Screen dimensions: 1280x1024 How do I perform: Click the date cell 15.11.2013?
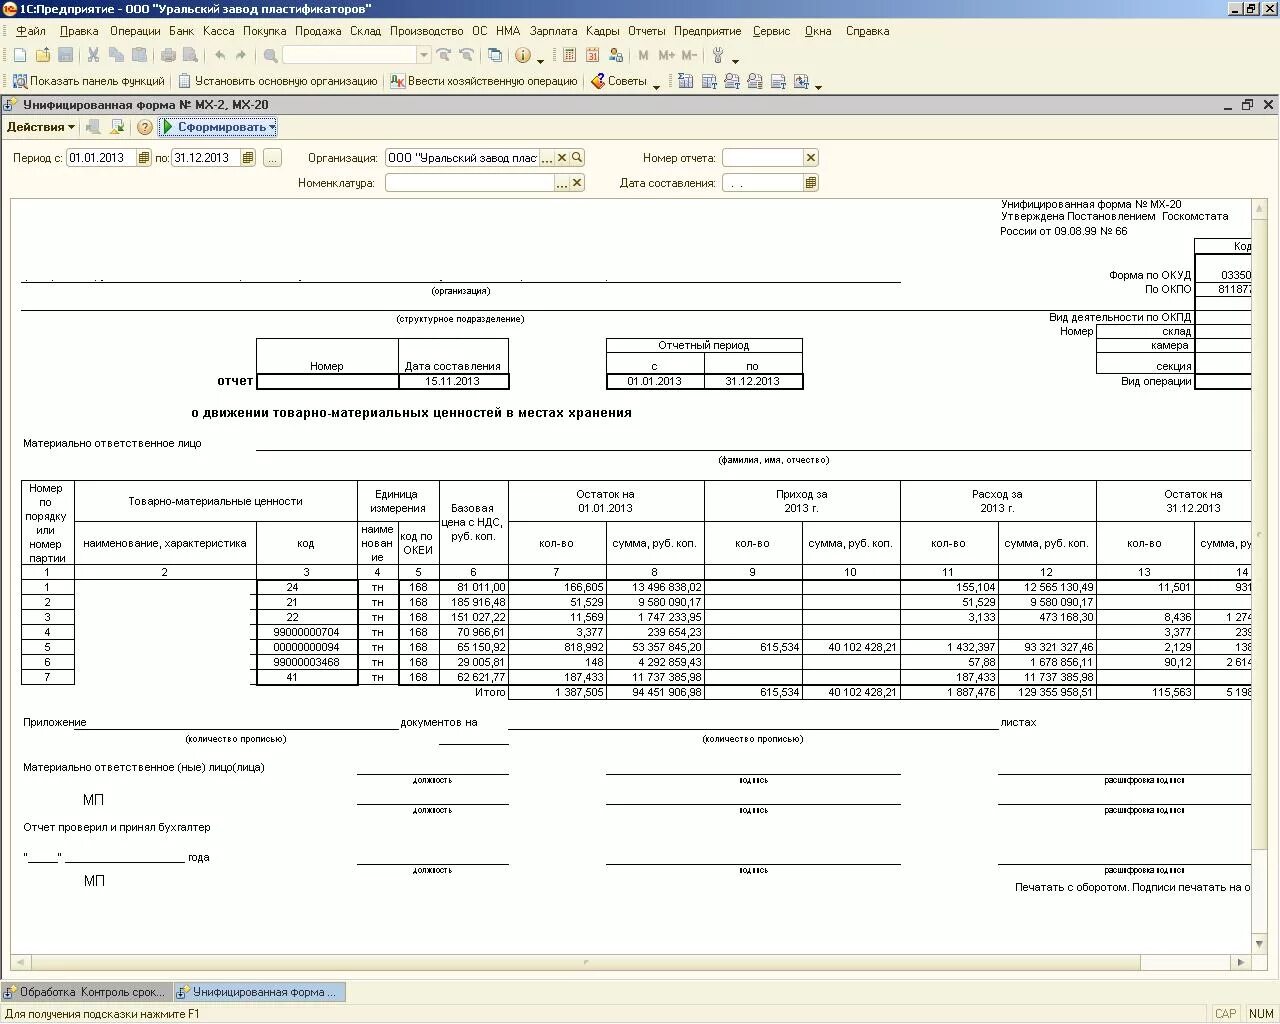point(453,381)
